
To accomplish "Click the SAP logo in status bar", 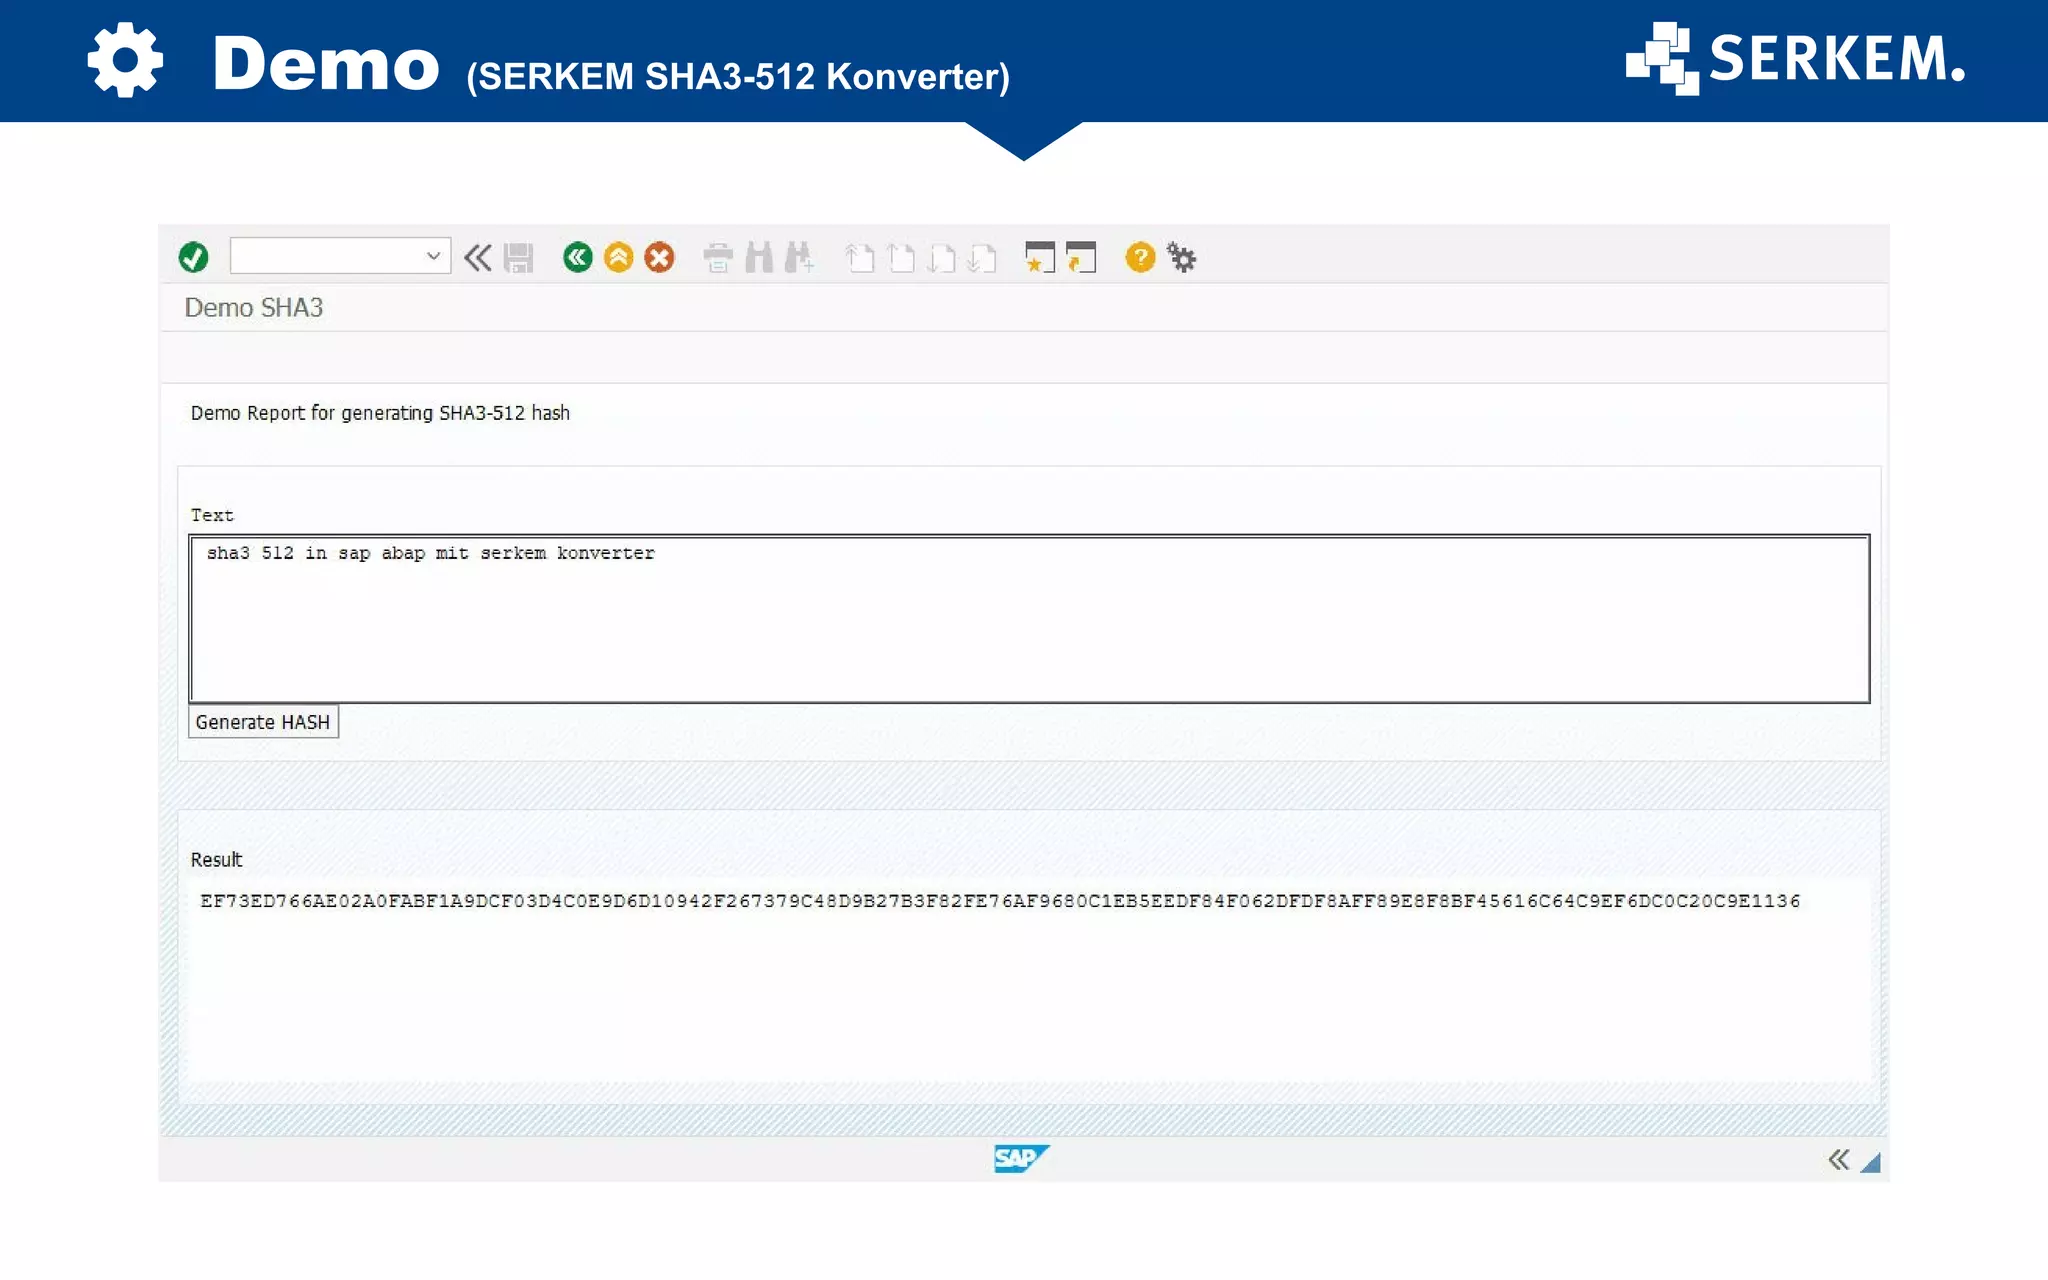I will (x=1021, y=1158).
